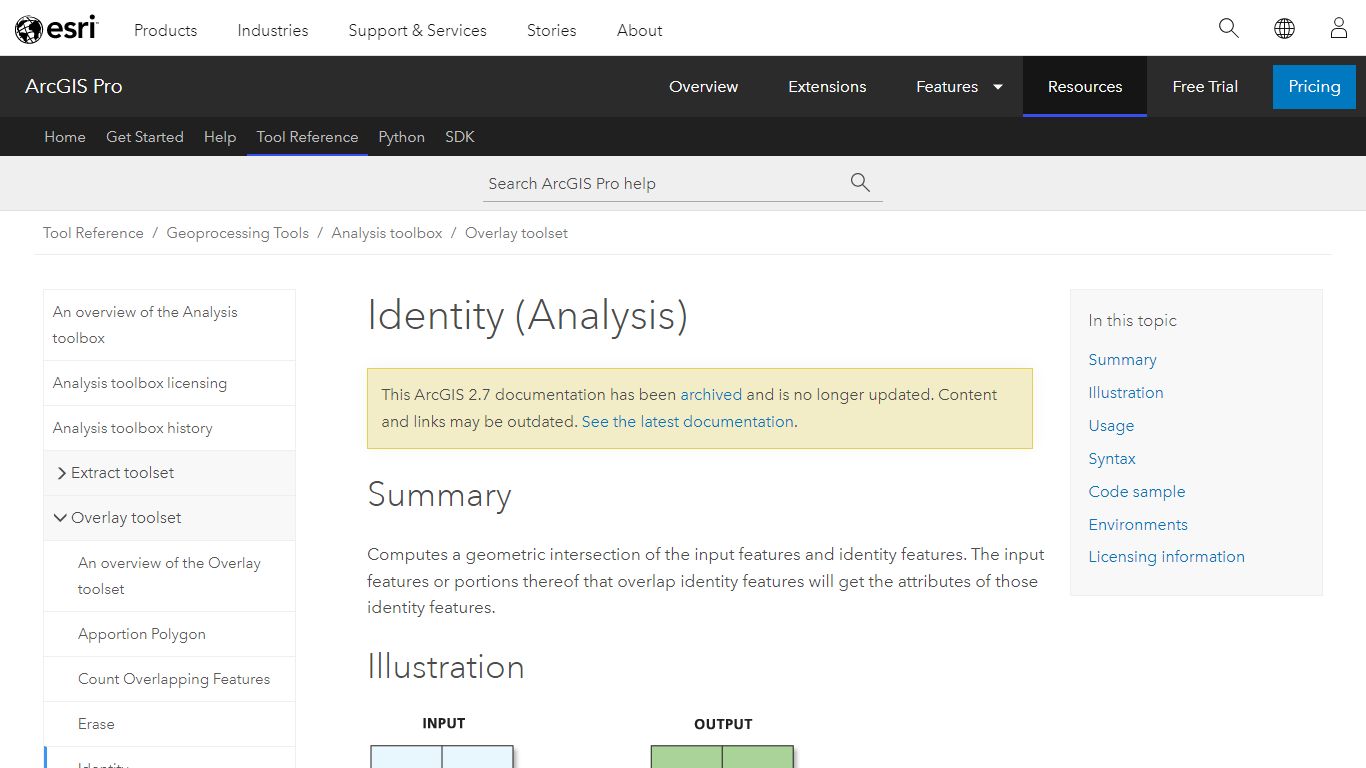Open Analysis toolbox history
This screenshot has height=768, width=1366.
[x=169, y=428]
